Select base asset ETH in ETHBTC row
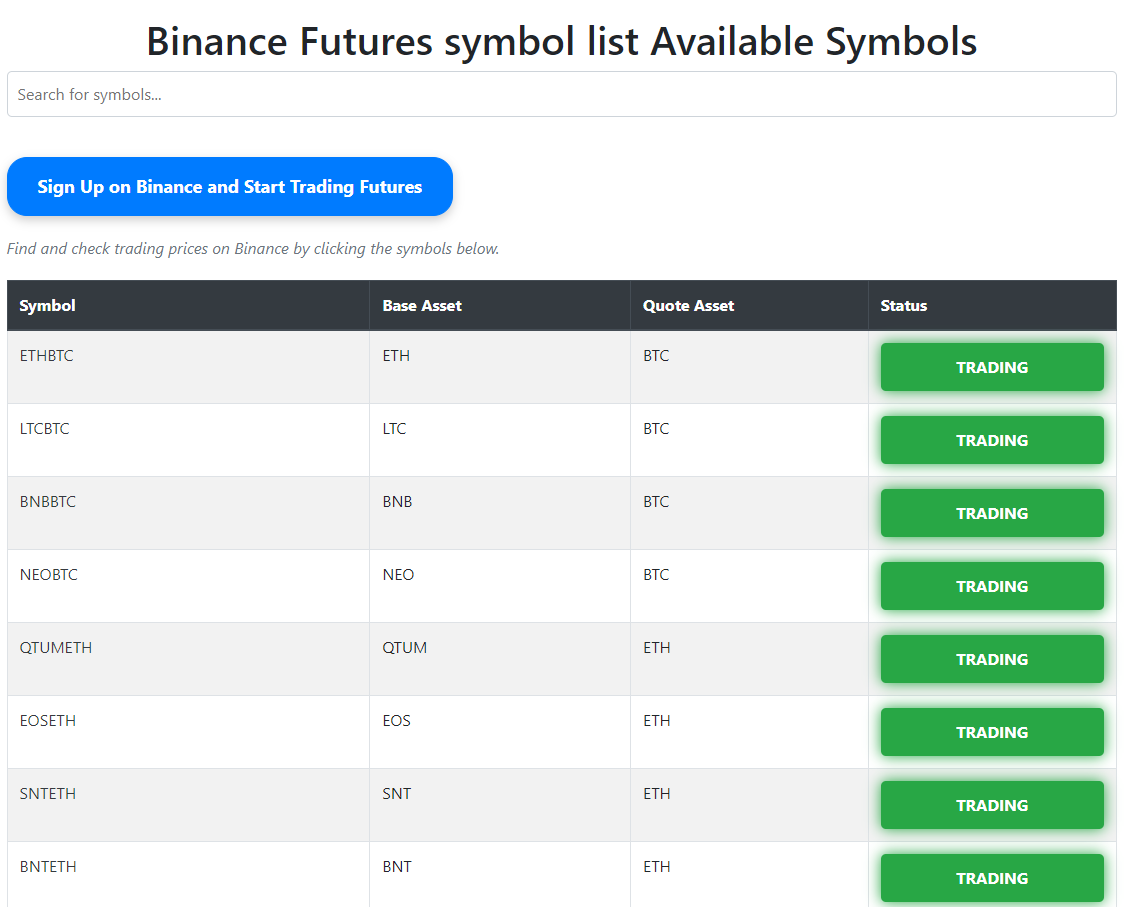The height and width of the screenshot is (907, 1127). click(396, 356)
